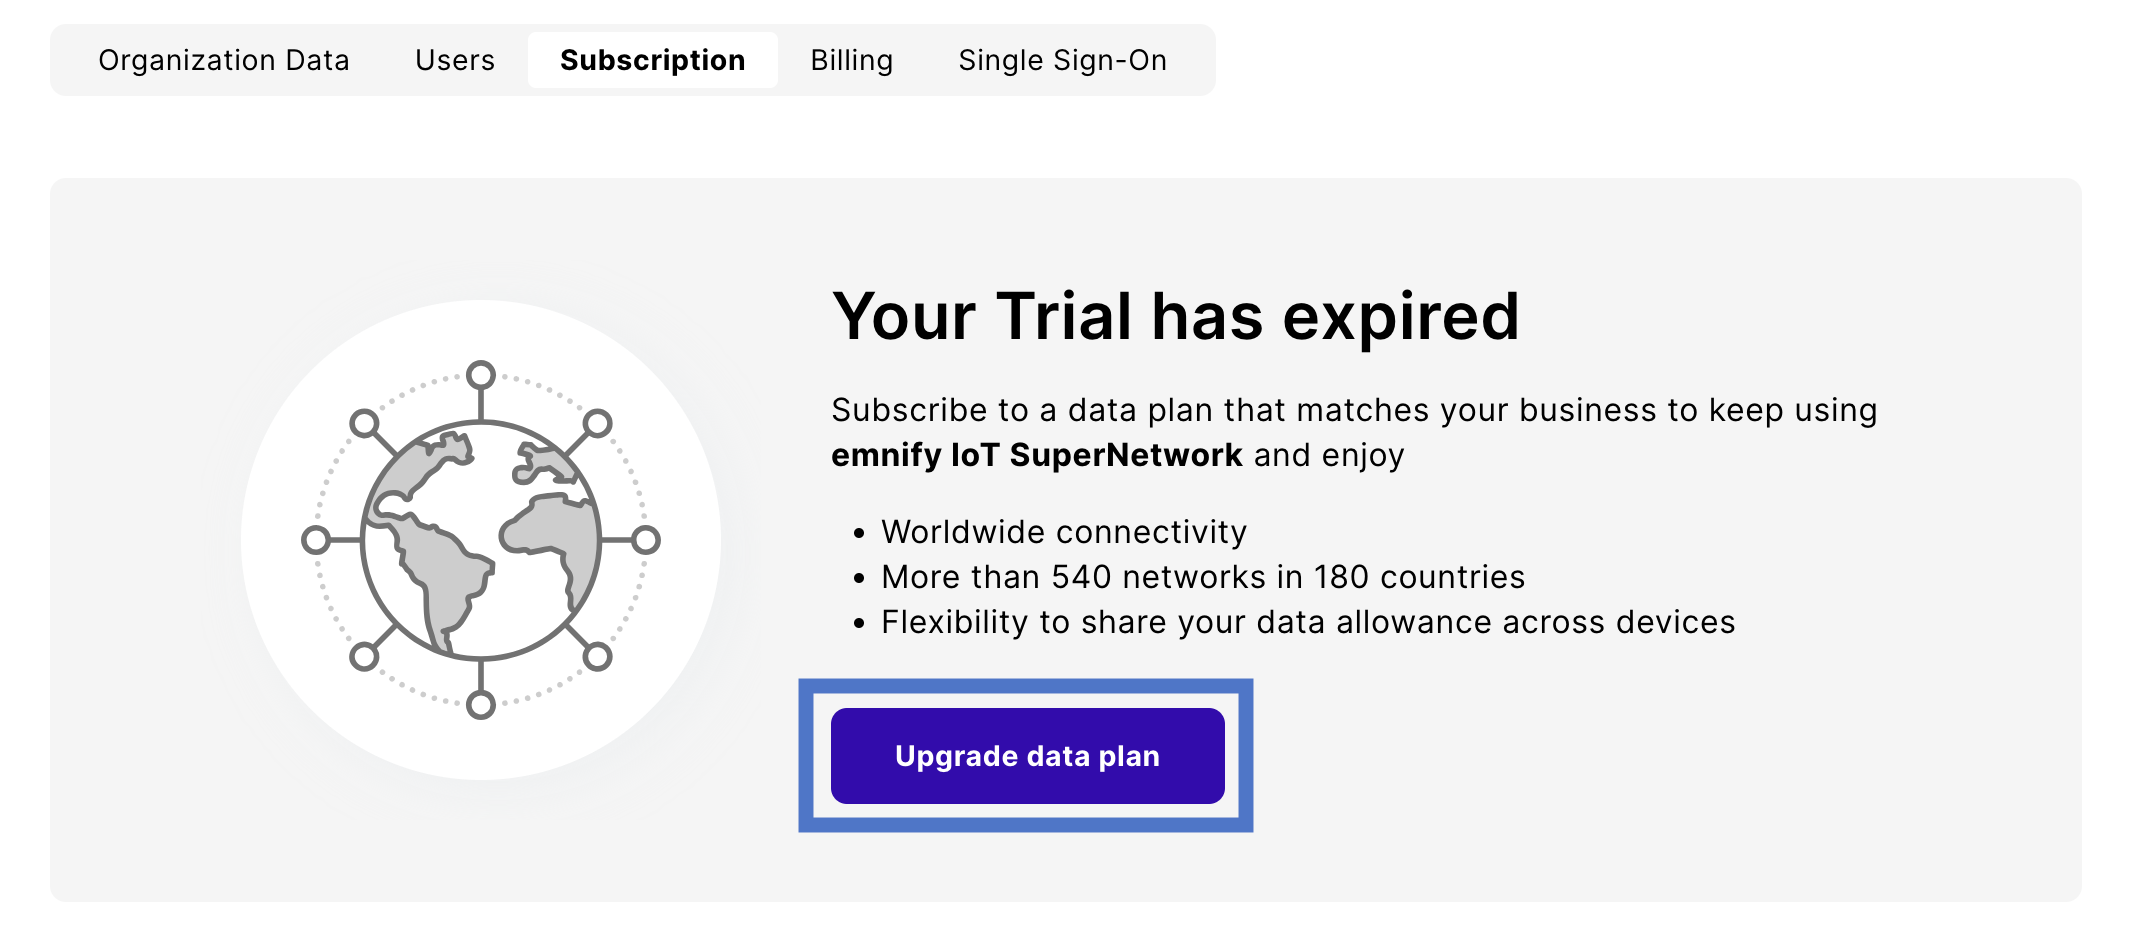Click the "Subscribe to a data plan" sentence
Image resolution: width=2134 pixels, height=949 pixels.
click(1354, 410)
